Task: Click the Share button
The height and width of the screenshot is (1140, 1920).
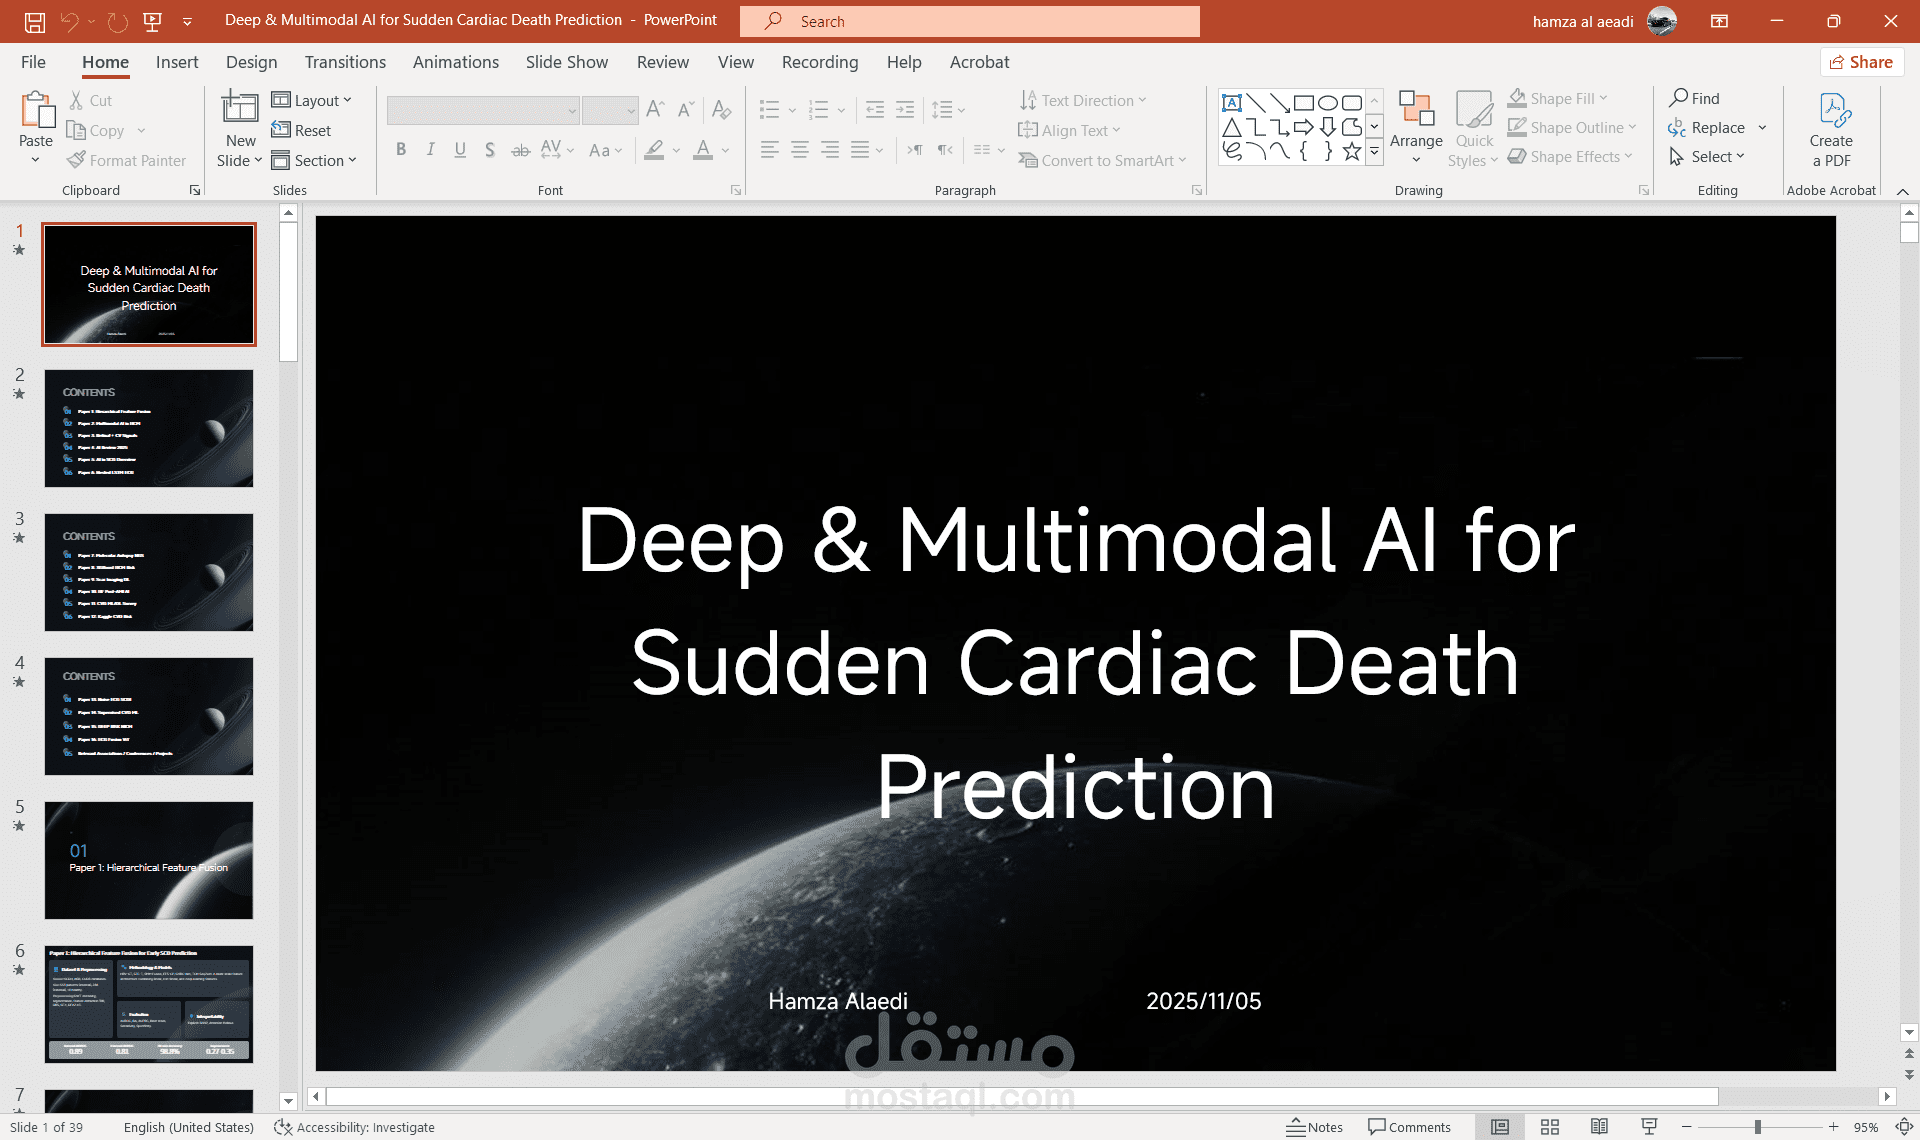Action: pyautogui.click(x=1861, y=62)
